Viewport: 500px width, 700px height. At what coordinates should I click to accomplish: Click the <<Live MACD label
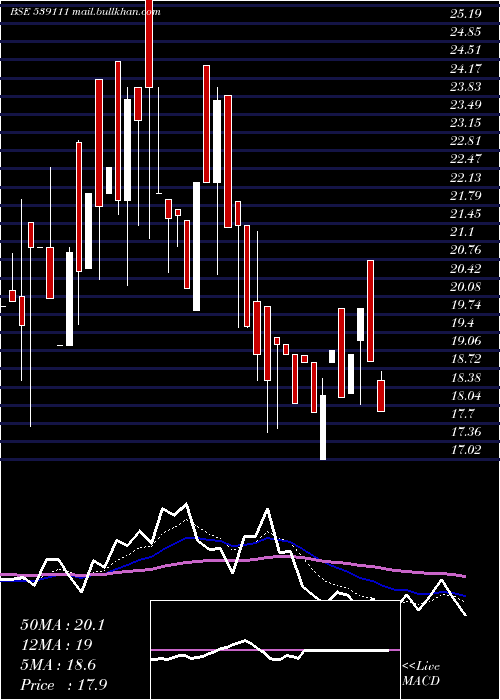pos(421,674)
